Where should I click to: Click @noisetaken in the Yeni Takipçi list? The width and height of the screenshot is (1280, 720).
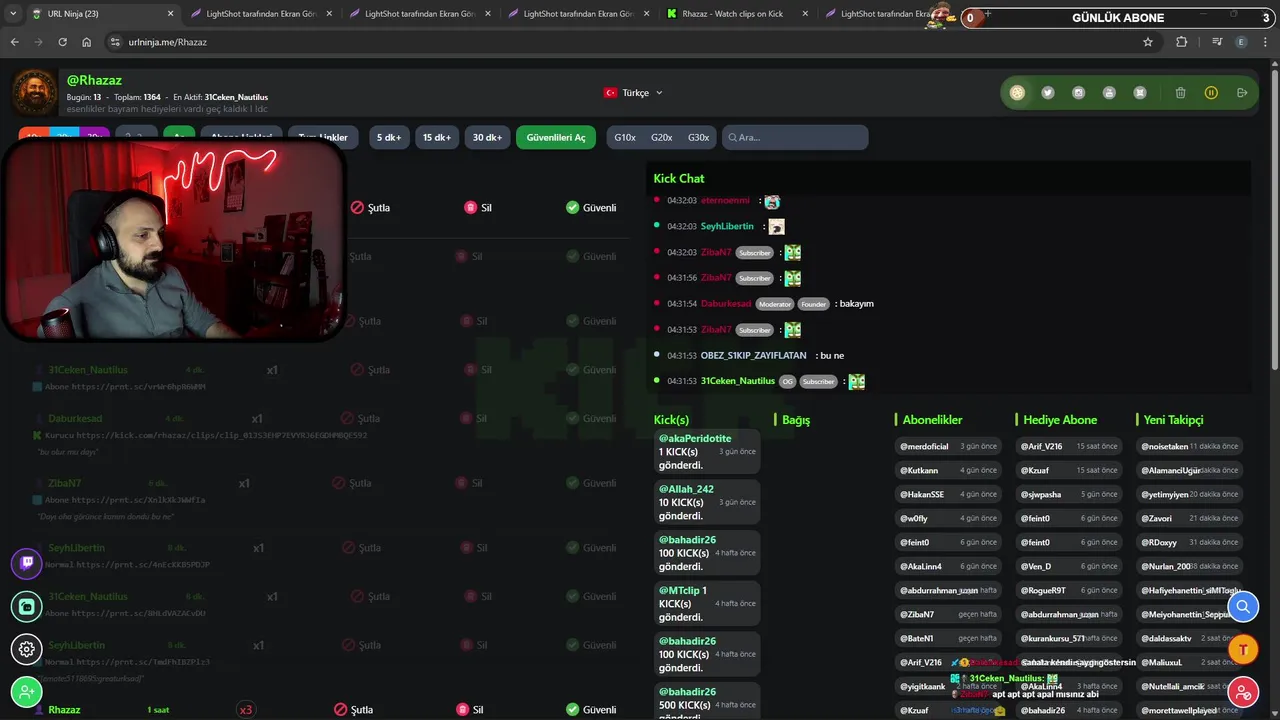click(1164, 446)
